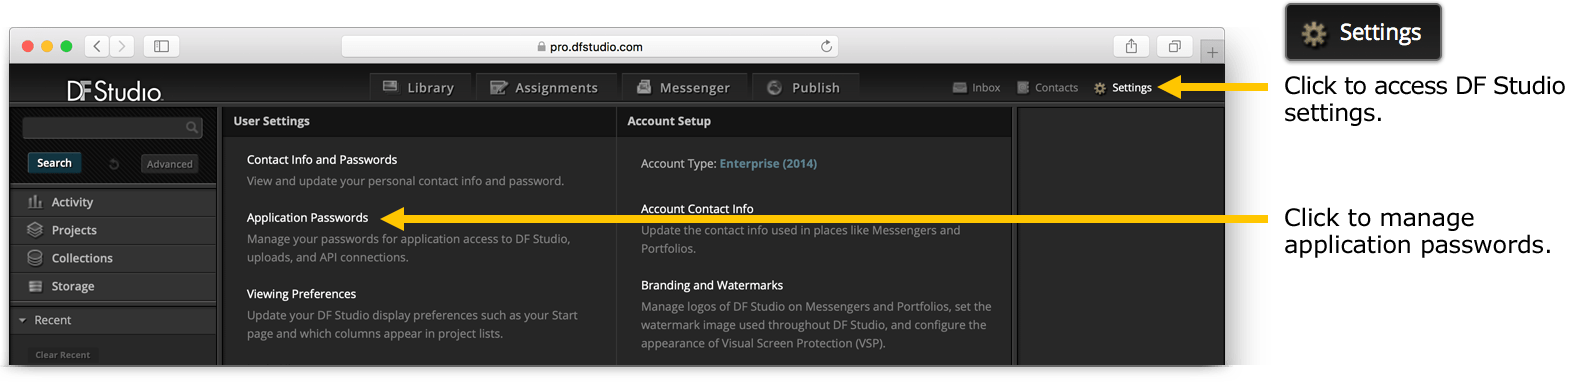
Task: Open the Messenger tab
Action: [683, 88]
